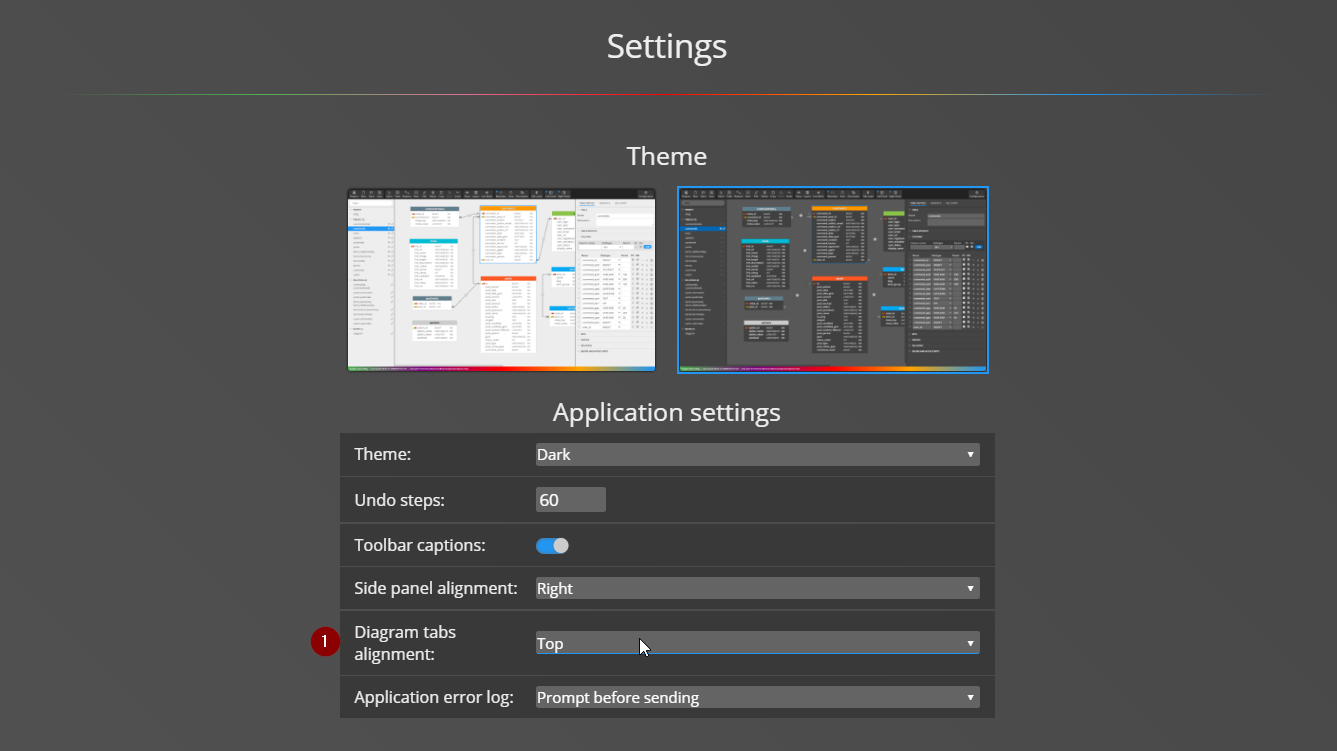Open the Theme dropdown set to Dark
The width and height of the screenshot is (1337, 751).
(757, 454)
